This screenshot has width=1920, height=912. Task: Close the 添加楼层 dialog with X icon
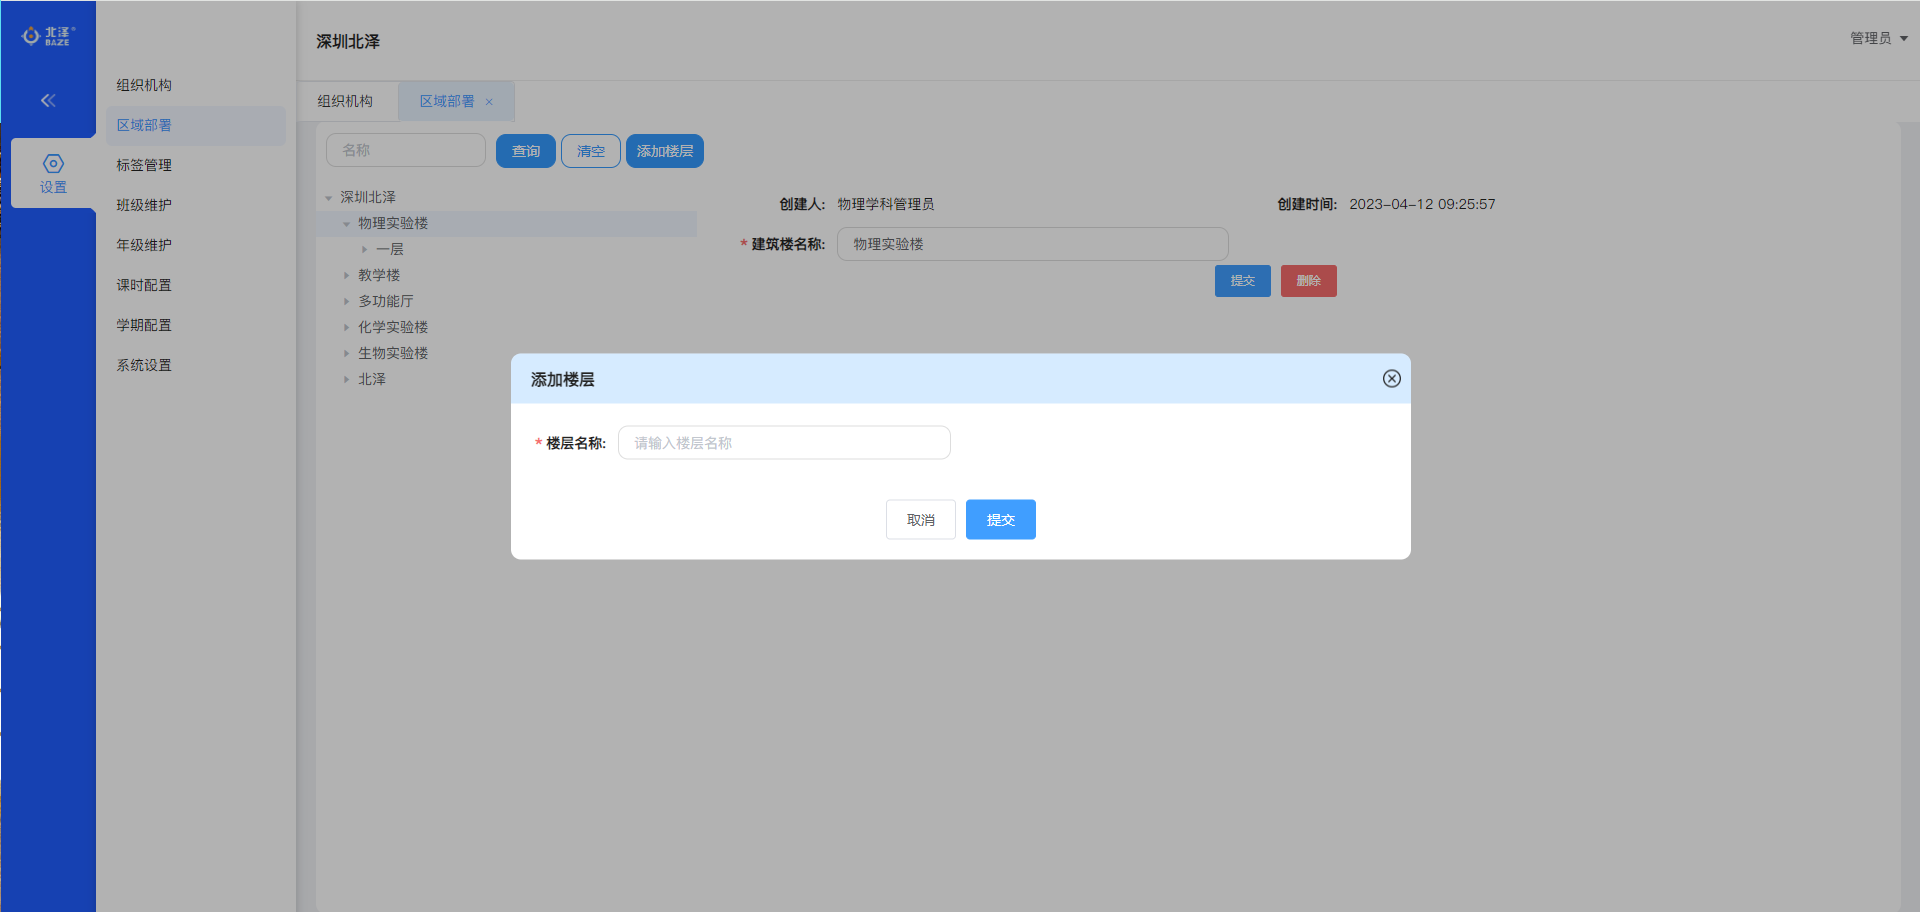coord(1391,379)
